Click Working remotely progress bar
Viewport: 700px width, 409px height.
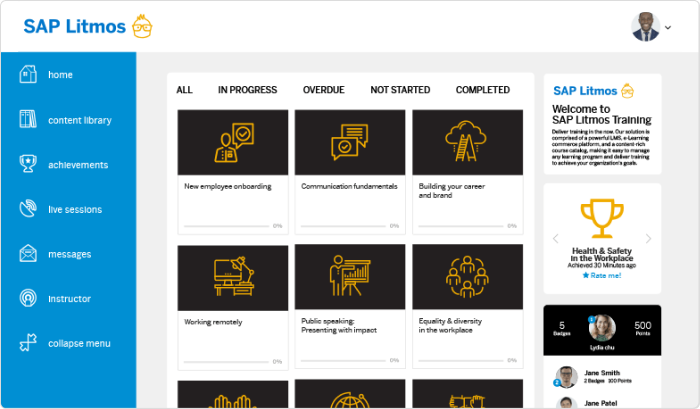tap(226, 362)
